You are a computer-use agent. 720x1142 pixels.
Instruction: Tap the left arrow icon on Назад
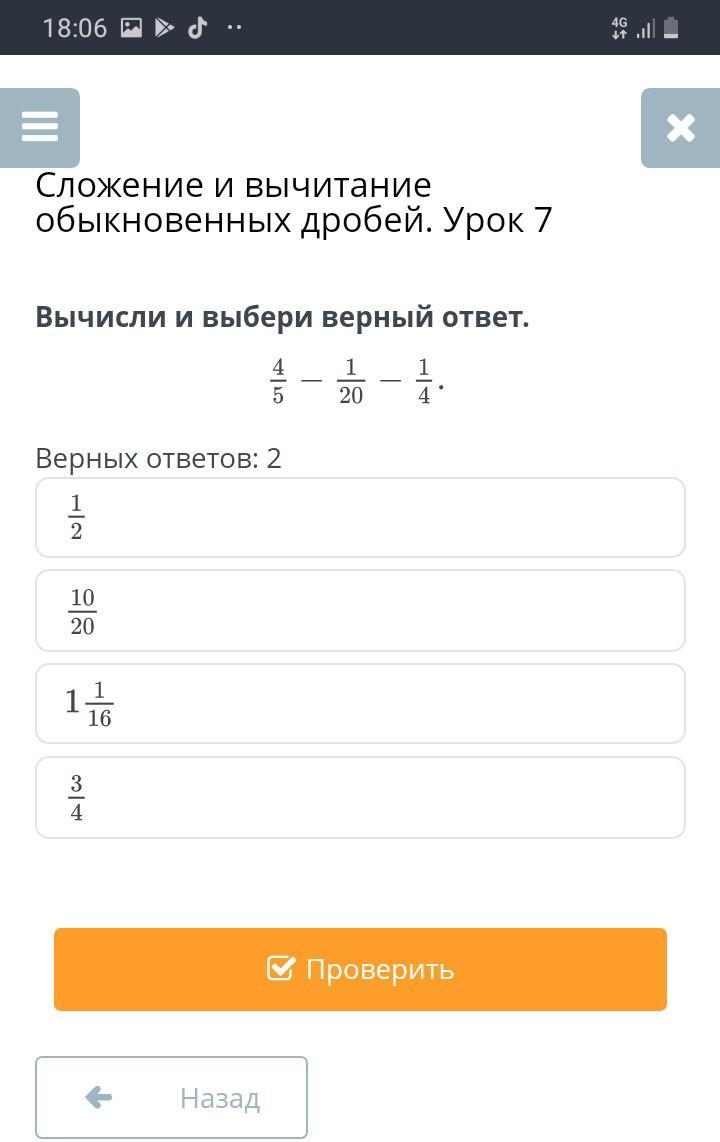[x=99, y=1097]
